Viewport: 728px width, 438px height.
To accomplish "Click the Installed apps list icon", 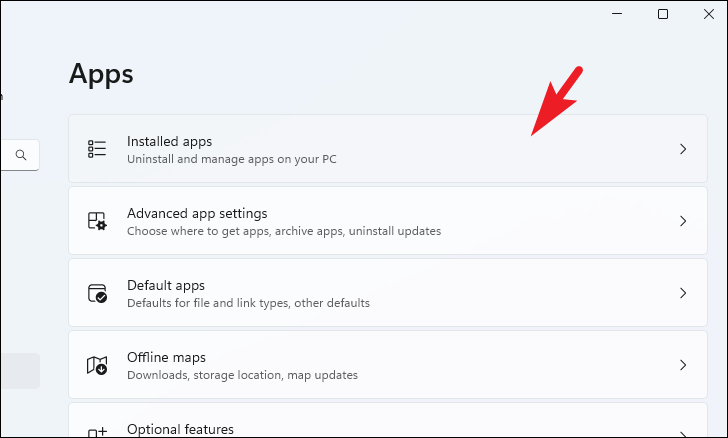I will [97, 149].
